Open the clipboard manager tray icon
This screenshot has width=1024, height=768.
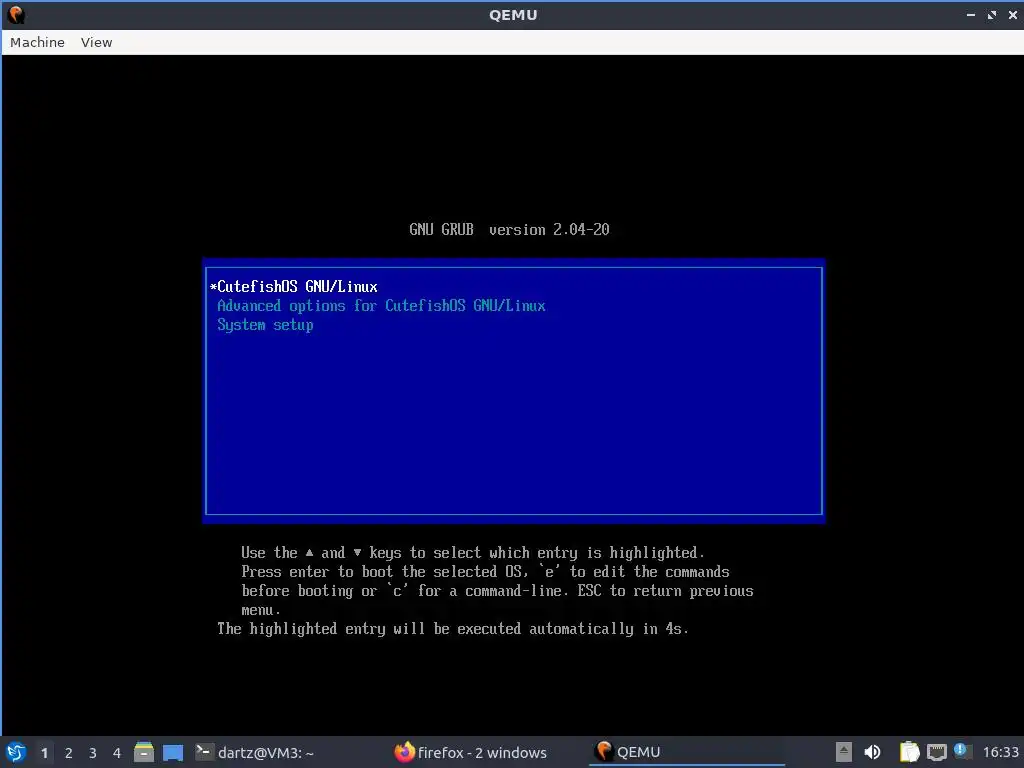tap(909, 752)
